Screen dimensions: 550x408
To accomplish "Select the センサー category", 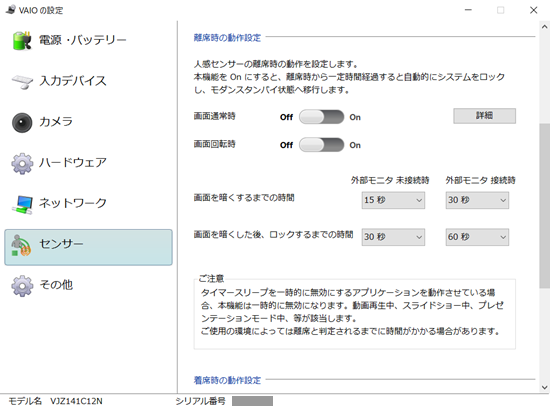I will pos(88,247).
